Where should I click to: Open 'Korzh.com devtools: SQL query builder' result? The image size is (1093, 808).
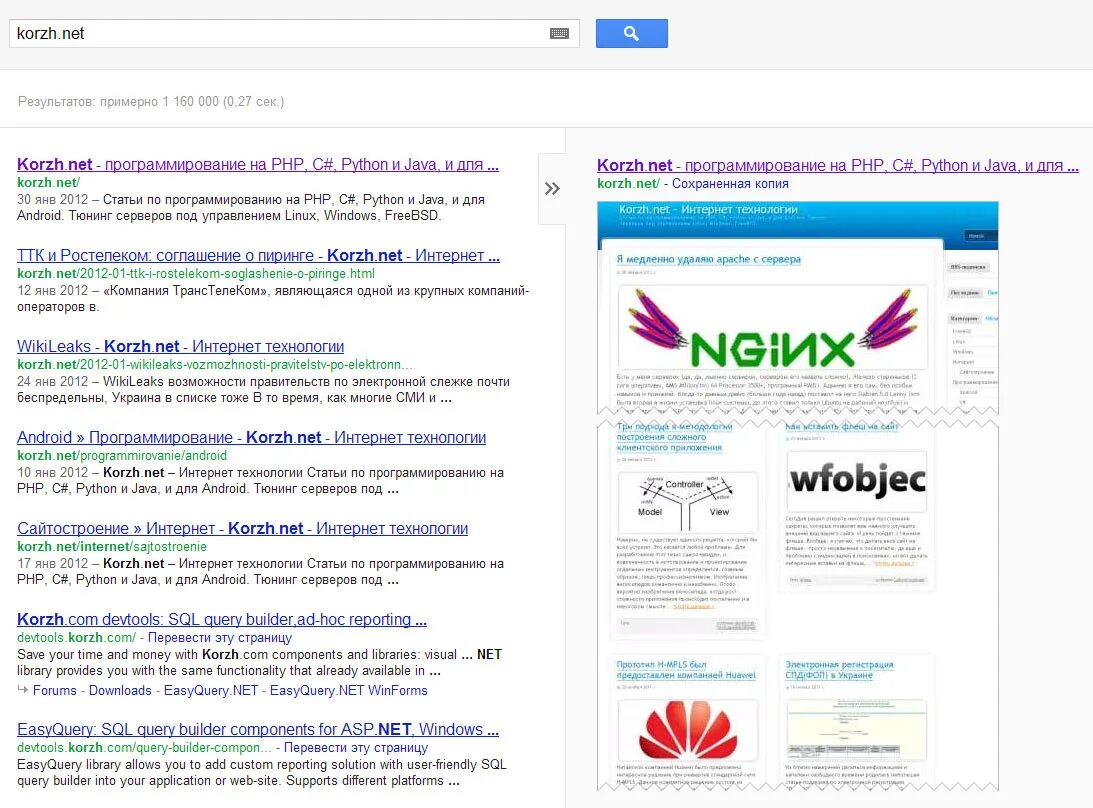click(x=222, y=620)
